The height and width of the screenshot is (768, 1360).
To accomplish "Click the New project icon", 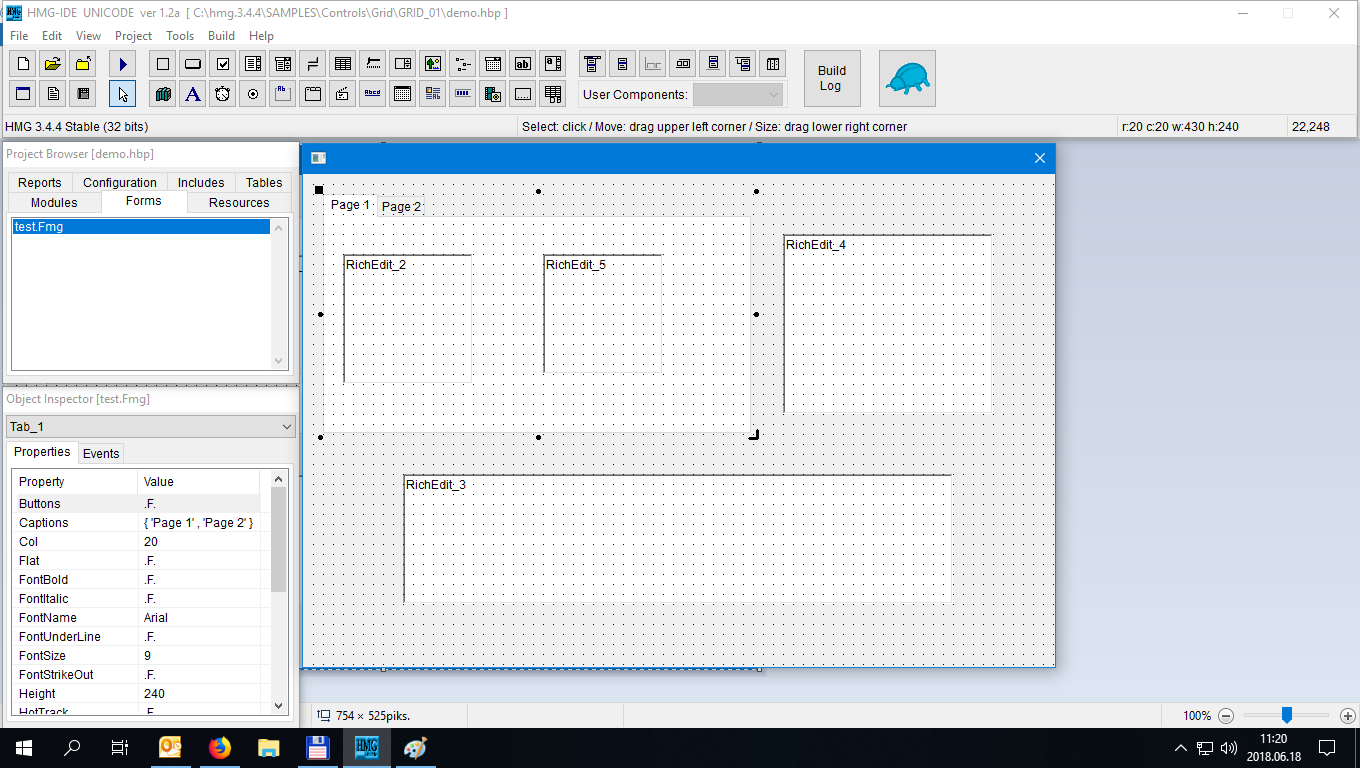I will 23,64.
